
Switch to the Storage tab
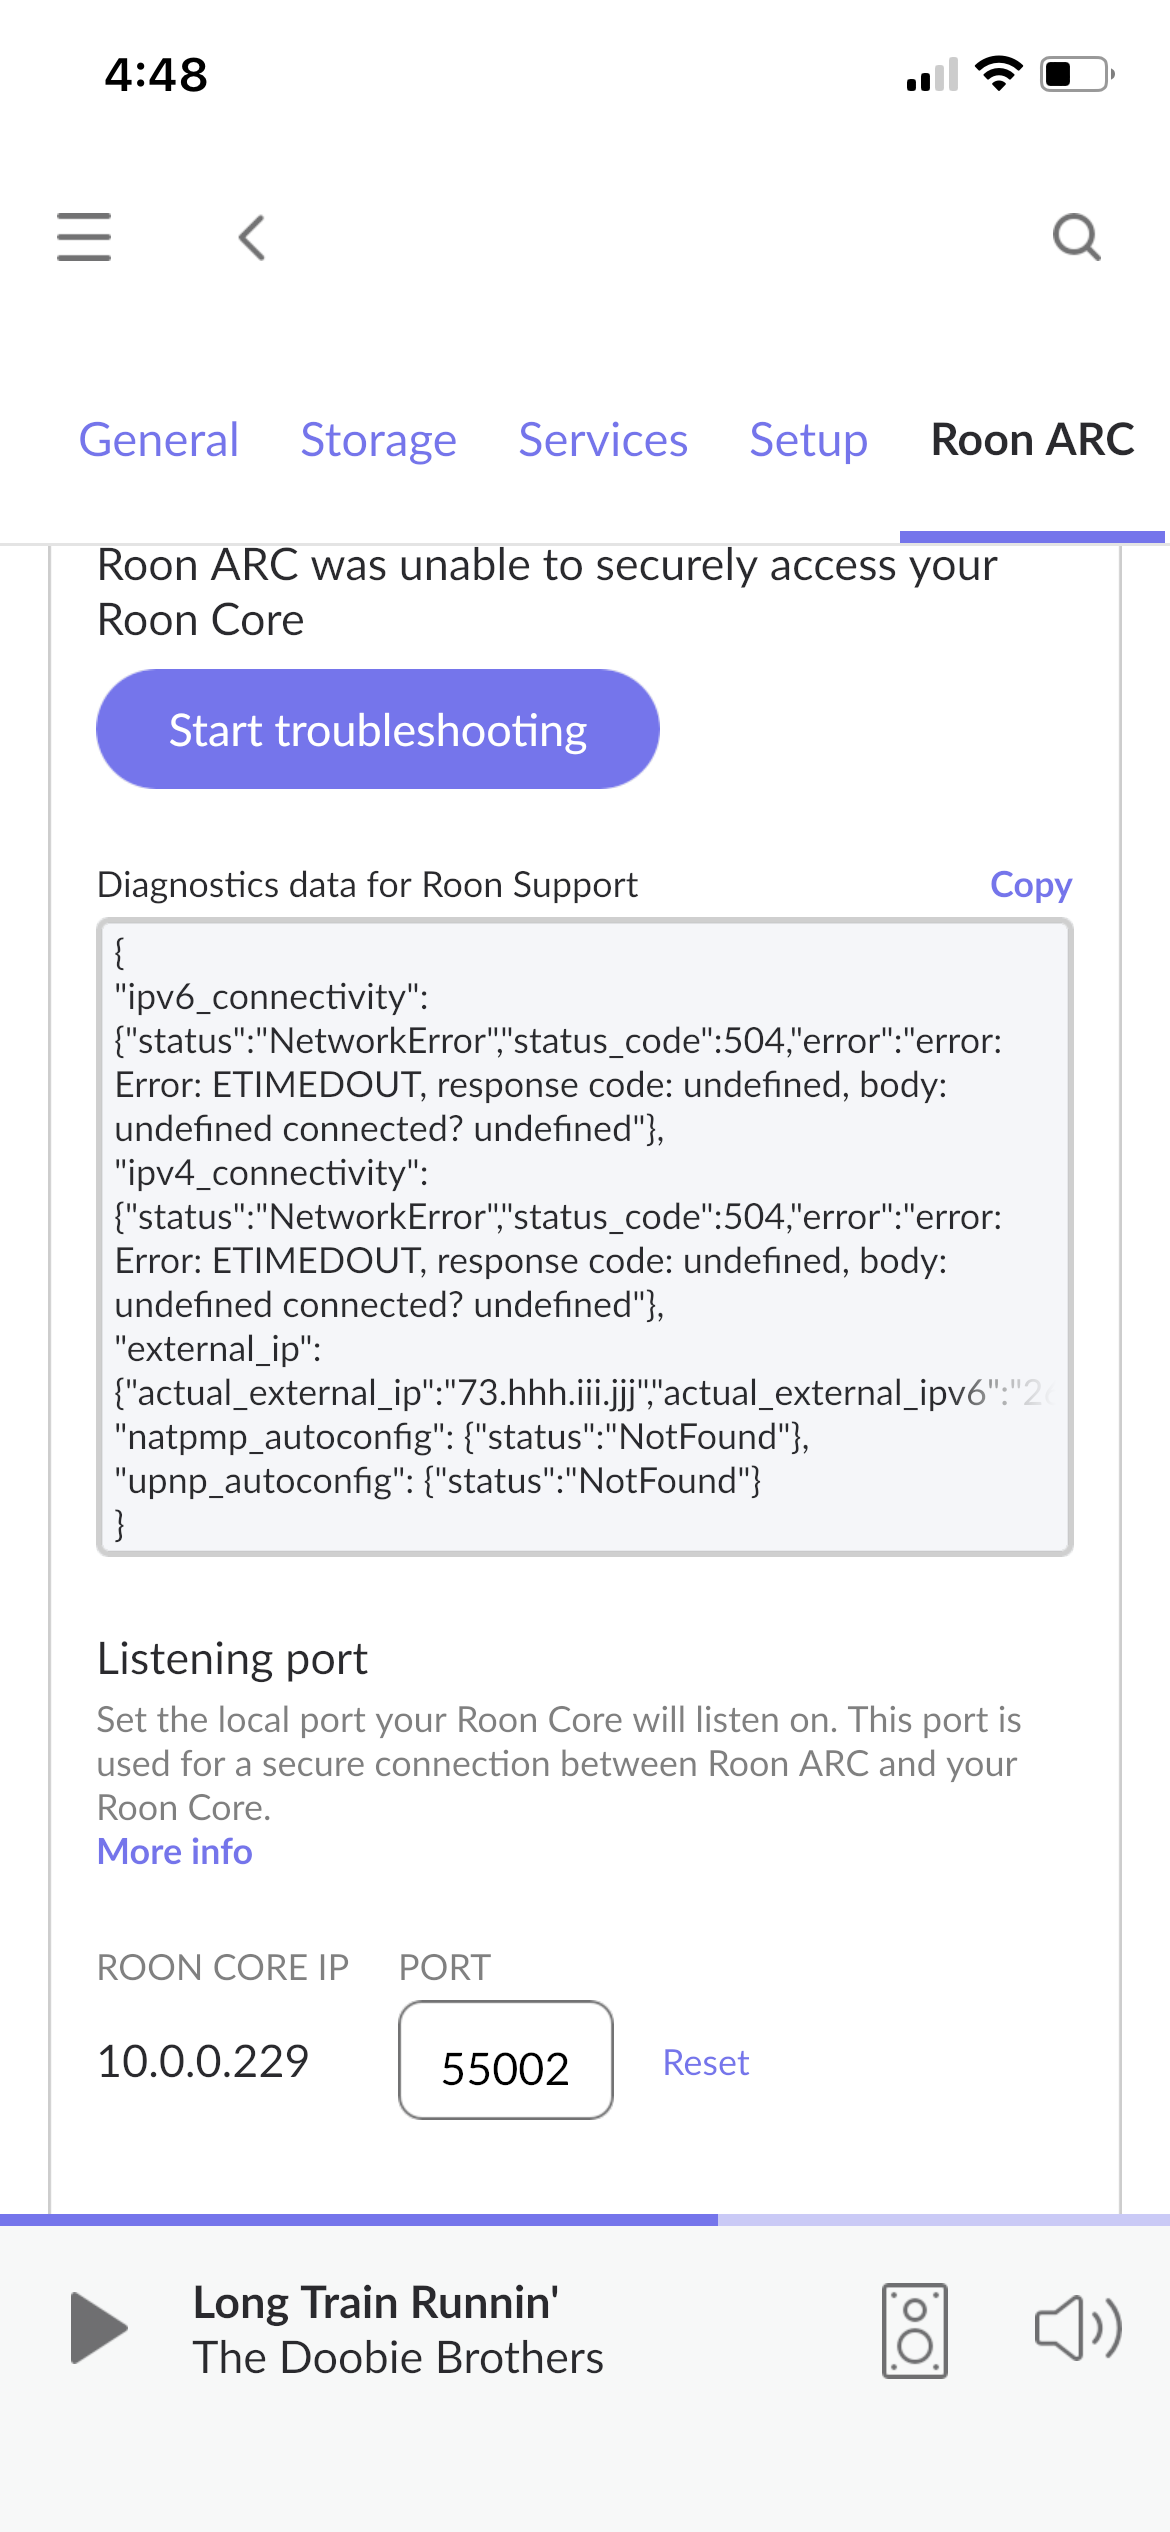378,440
